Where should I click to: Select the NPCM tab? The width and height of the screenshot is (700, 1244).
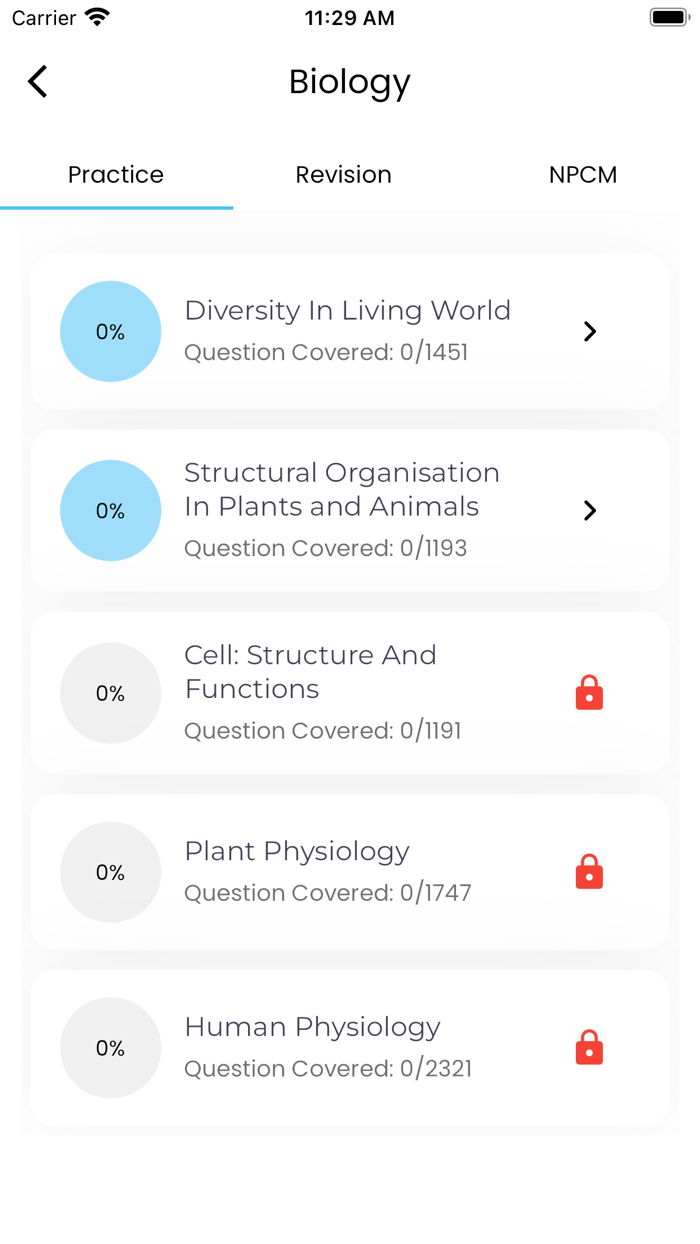583,174
